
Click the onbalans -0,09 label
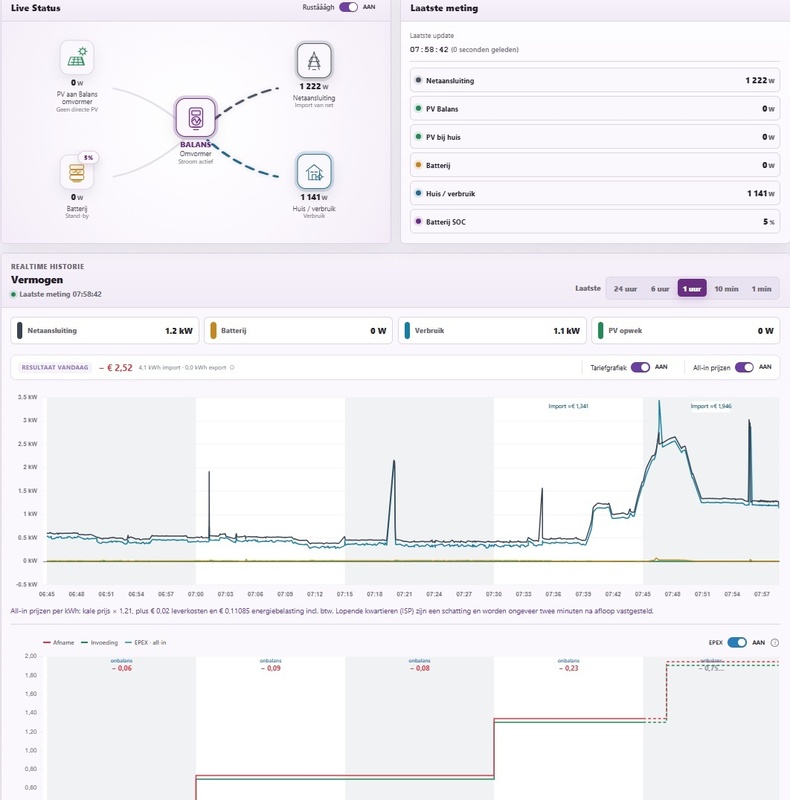point(270,665)
